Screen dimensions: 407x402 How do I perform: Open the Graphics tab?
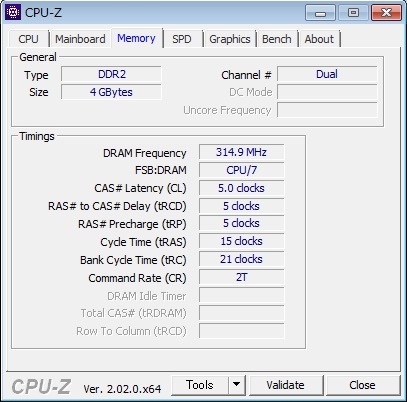[230, 39]
